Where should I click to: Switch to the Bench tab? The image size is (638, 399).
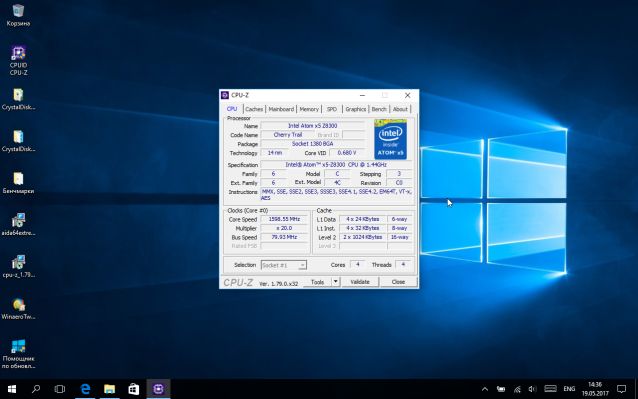pos(379,109)
